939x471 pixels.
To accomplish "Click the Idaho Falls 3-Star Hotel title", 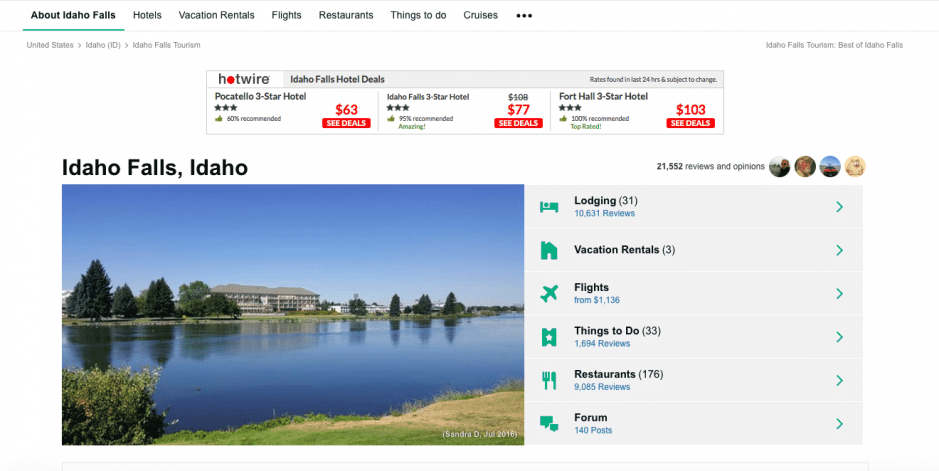I will click(428, 97).
